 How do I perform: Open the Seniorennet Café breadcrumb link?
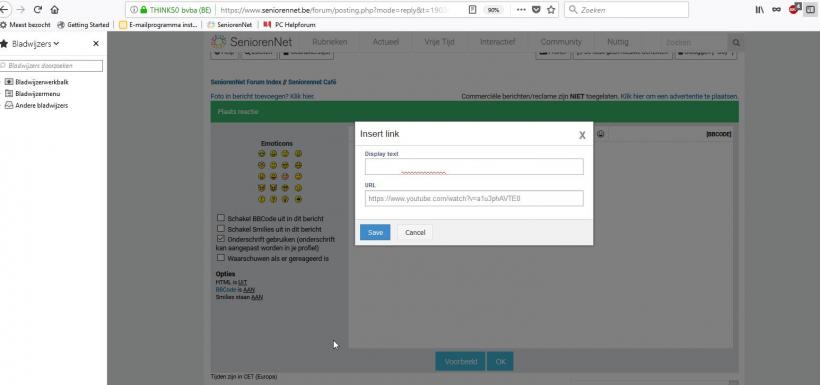pos(312,82)
